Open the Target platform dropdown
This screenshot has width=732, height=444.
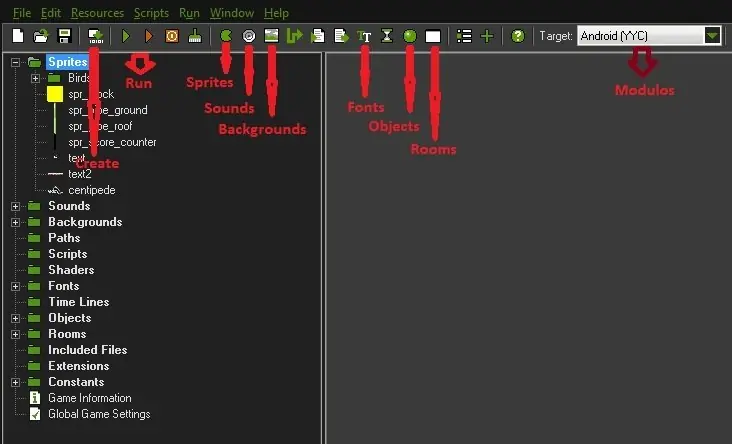pyautogui.click(x=712, y=35)
